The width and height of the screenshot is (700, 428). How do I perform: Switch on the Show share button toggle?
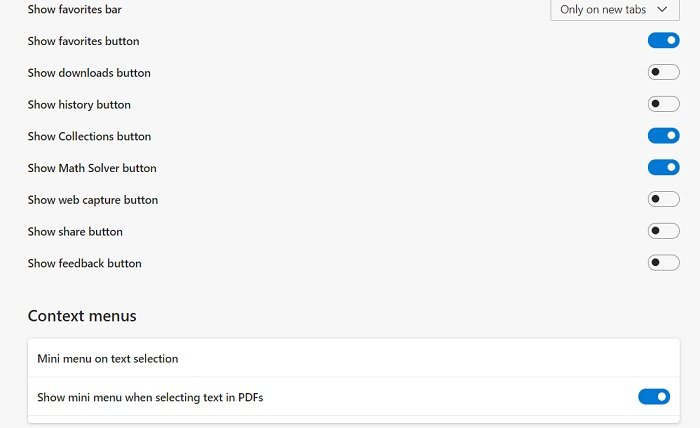point(663,231)
